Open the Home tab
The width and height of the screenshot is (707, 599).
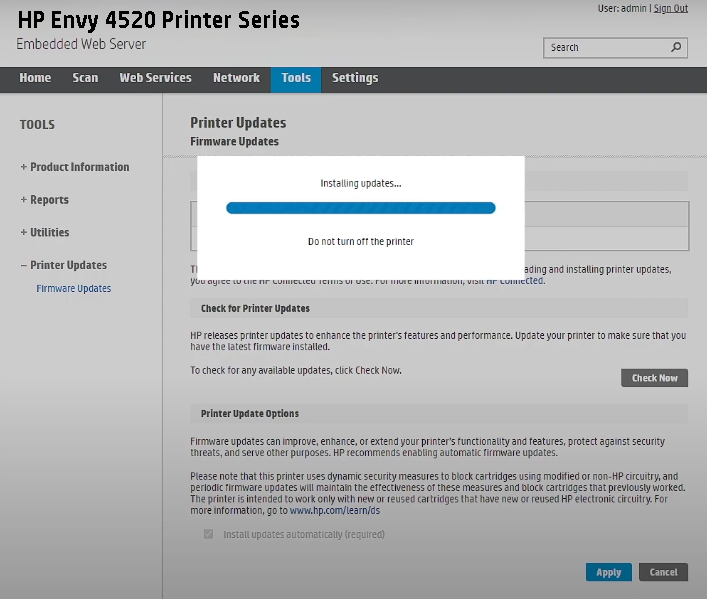tap(35, 78)
